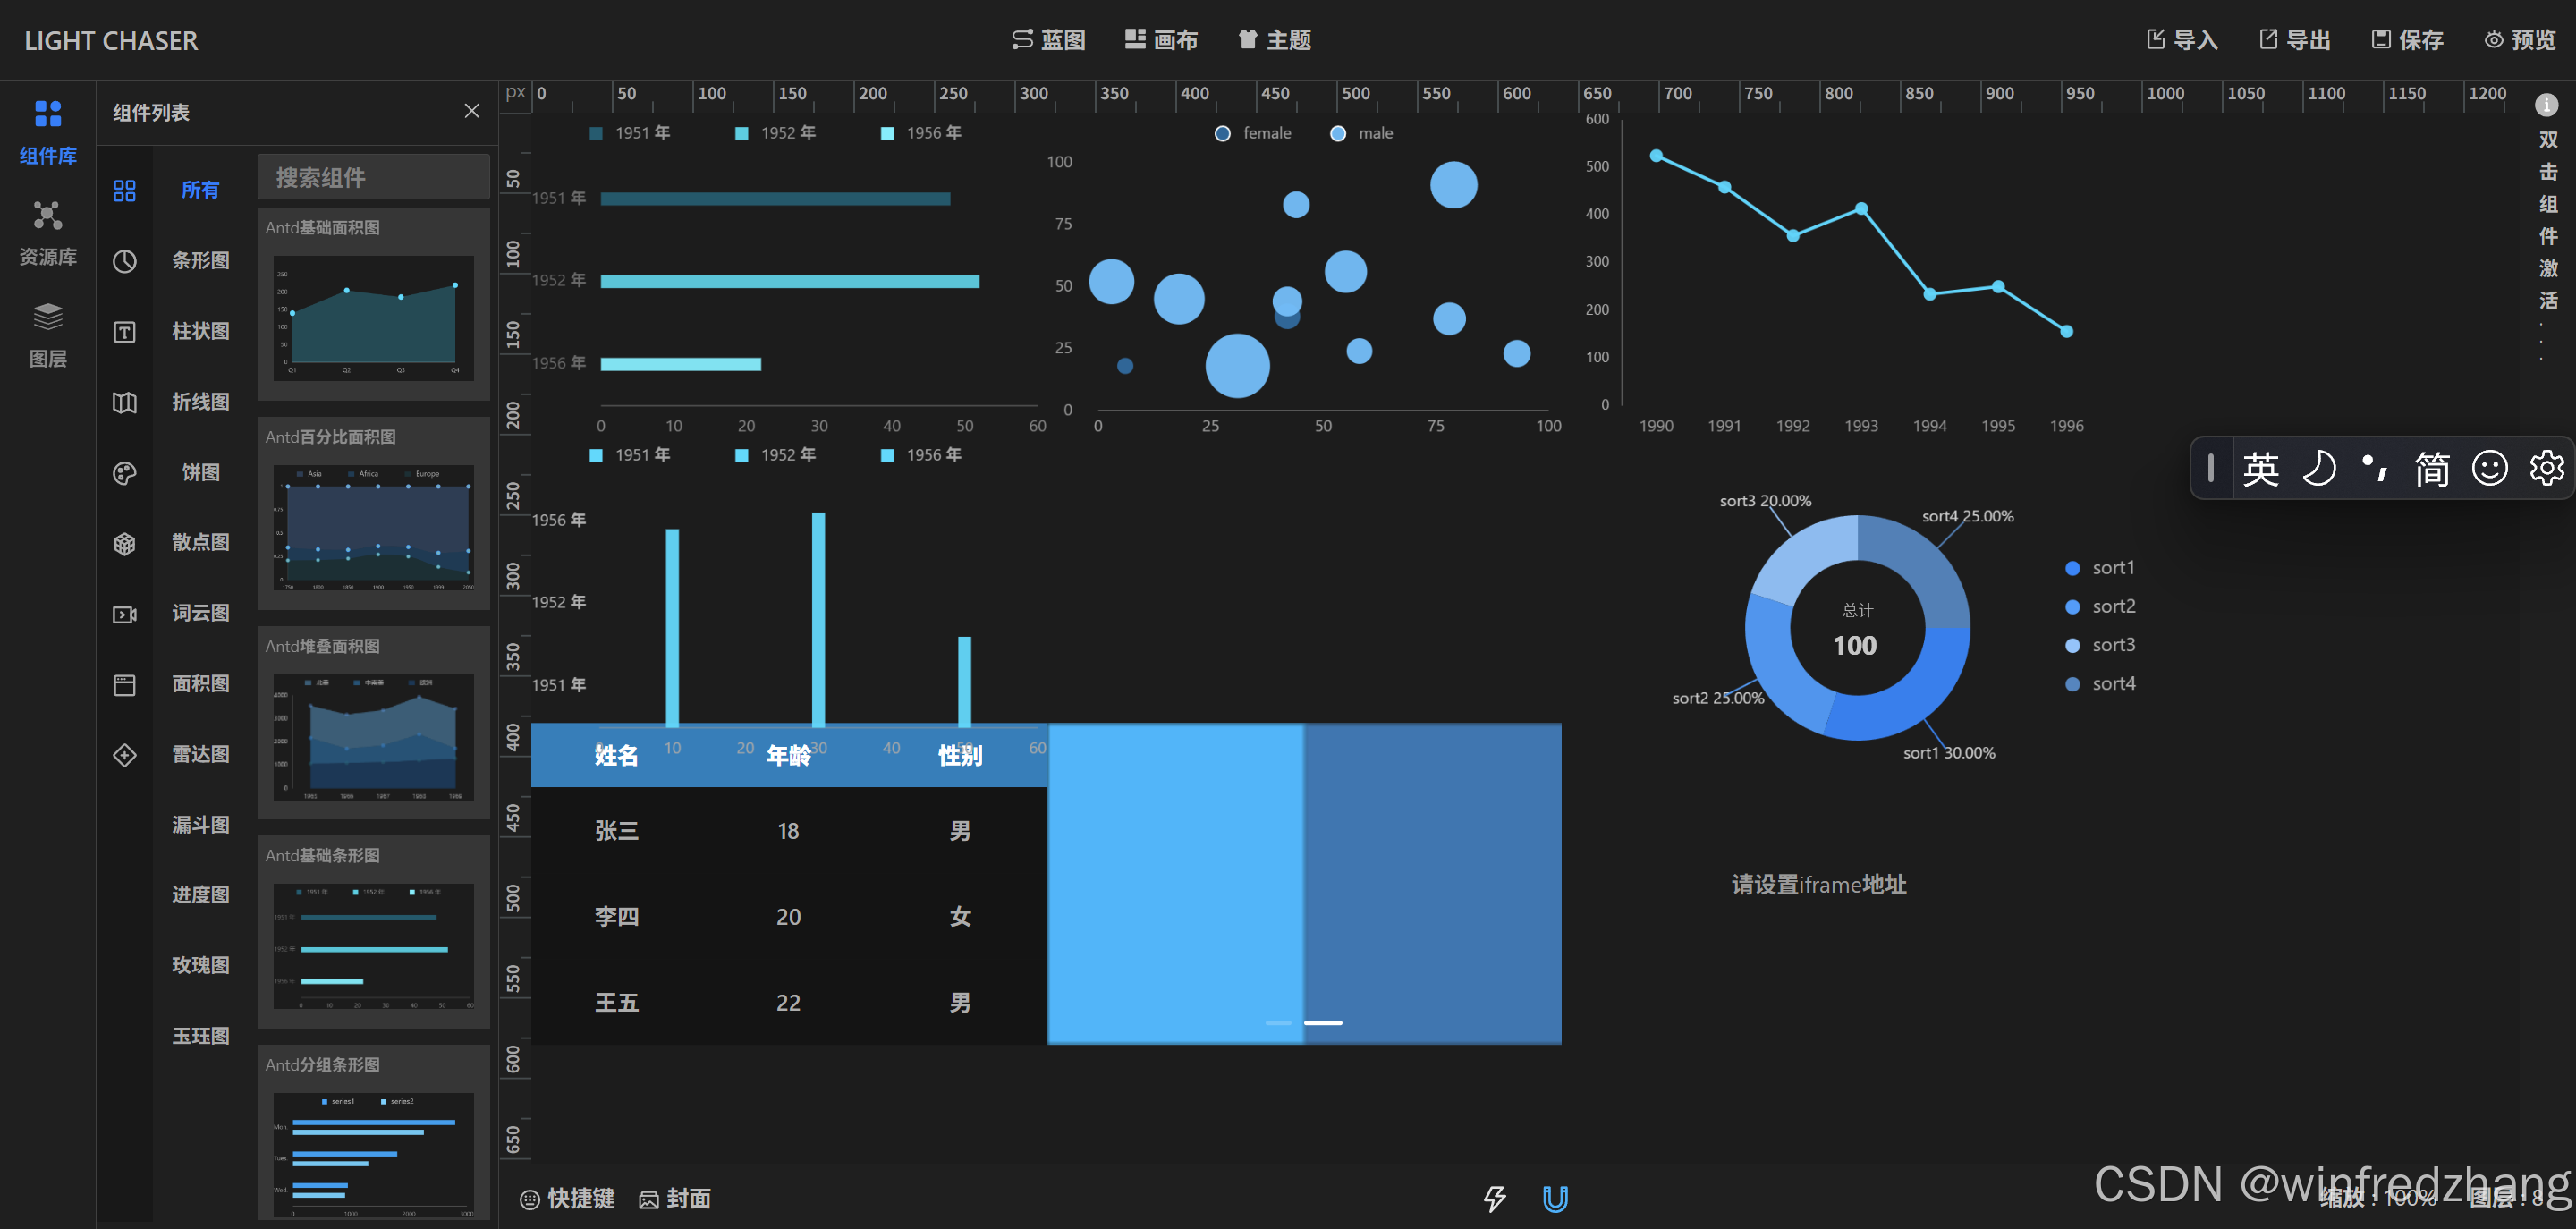
Task: Click the active second carousel indicator
Action: [1323, 1023]
